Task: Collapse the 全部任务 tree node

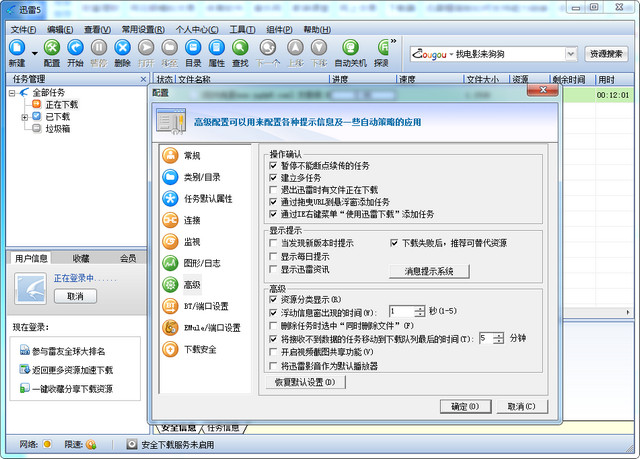Action: pos(12,93)
